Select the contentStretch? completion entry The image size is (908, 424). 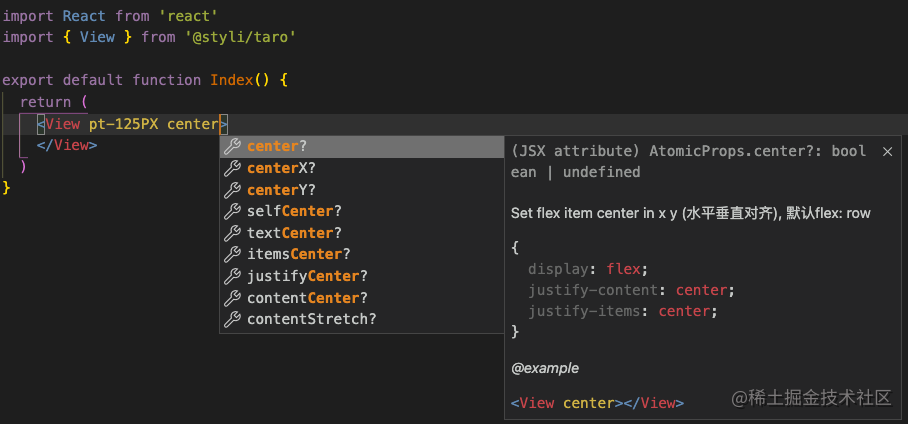(x=311, y=319)
